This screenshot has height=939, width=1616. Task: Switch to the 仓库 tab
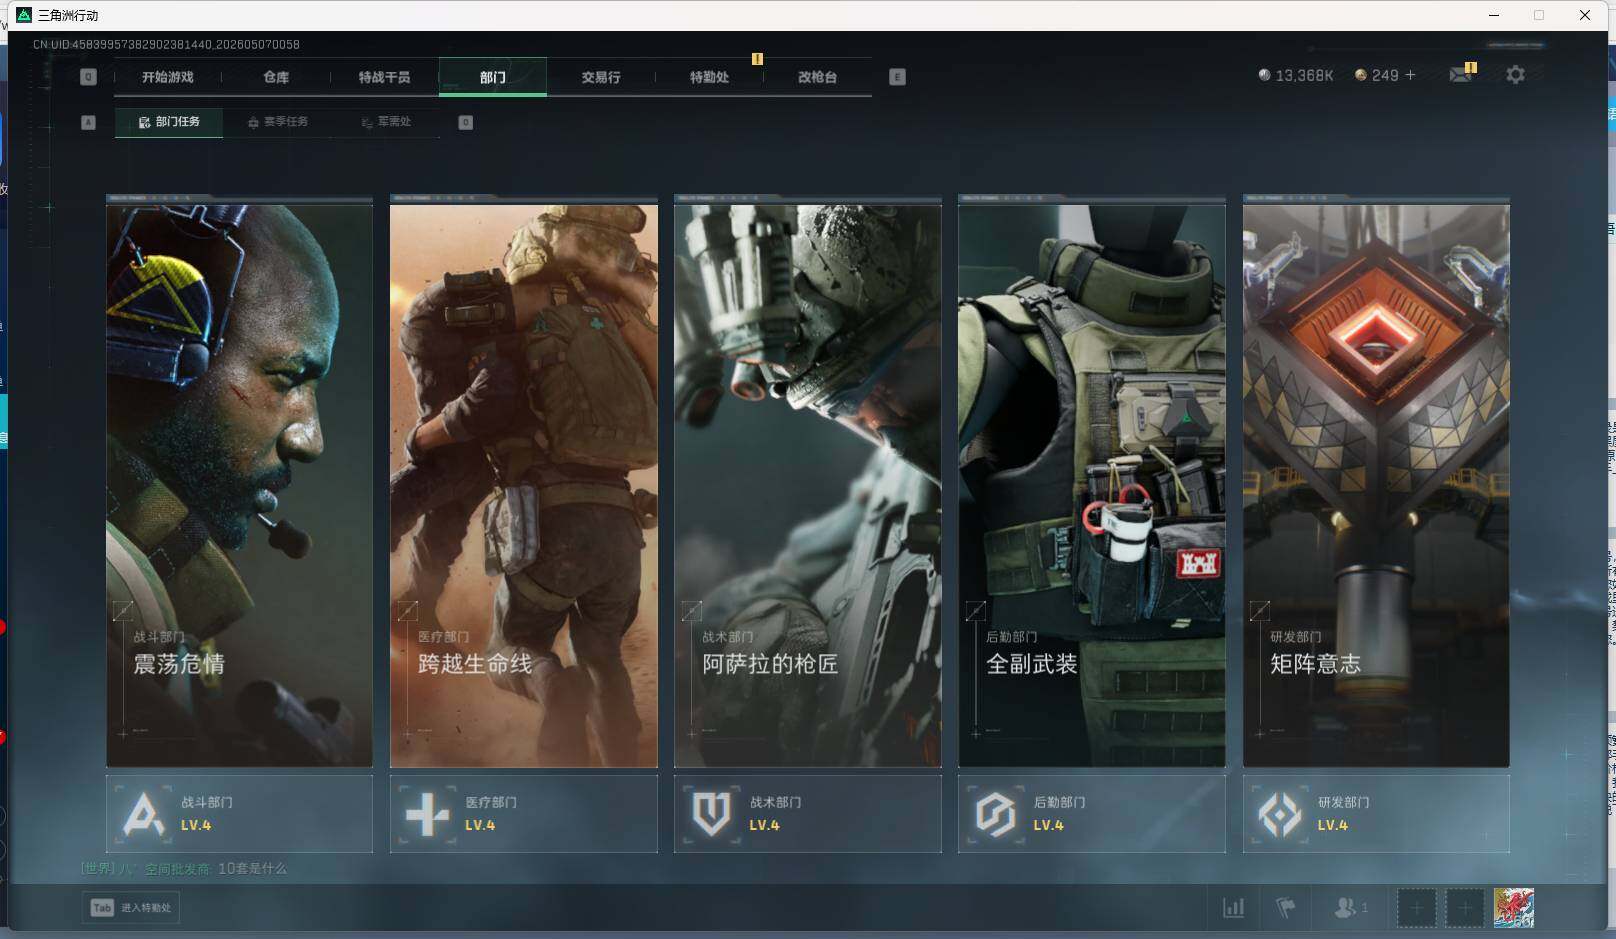click(x=276, y=77)
